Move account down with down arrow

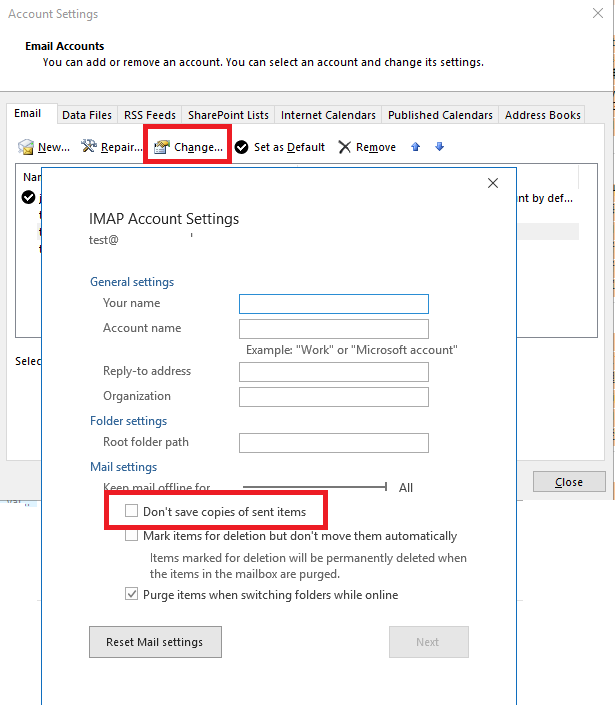click(439, 147)
